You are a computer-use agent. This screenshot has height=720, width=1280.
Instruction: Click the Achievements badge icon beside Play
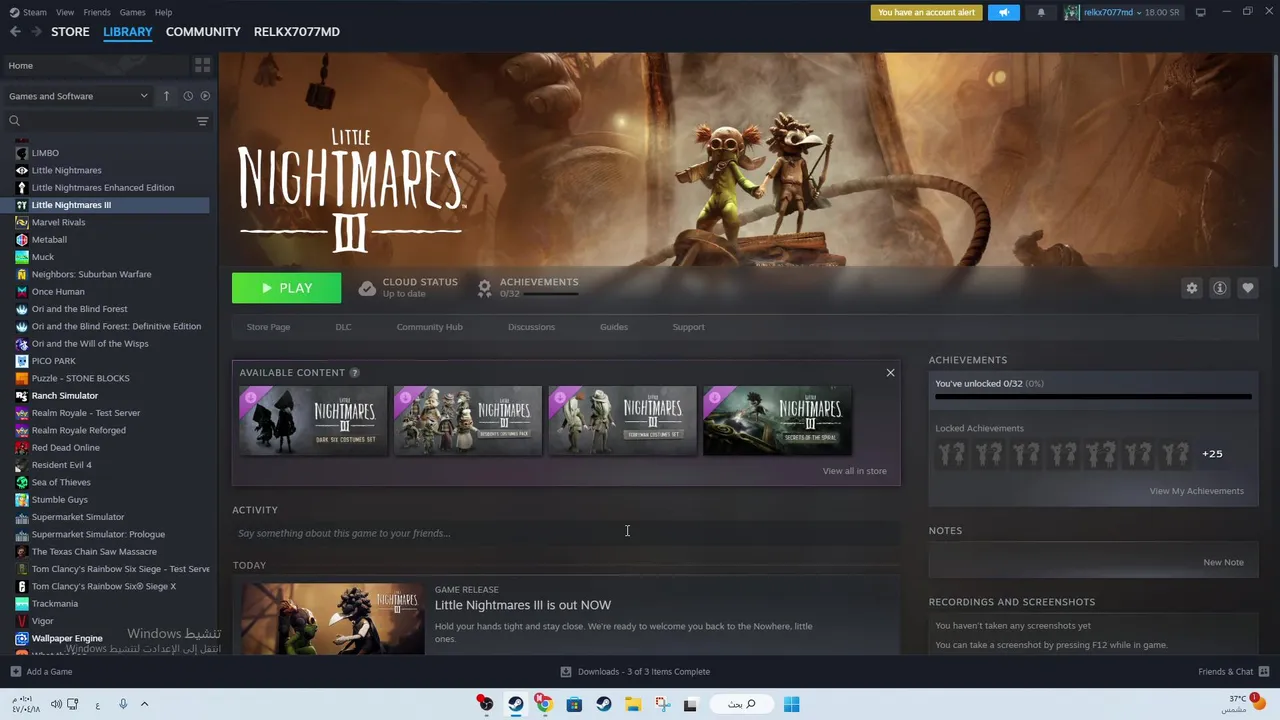(484, 288)
